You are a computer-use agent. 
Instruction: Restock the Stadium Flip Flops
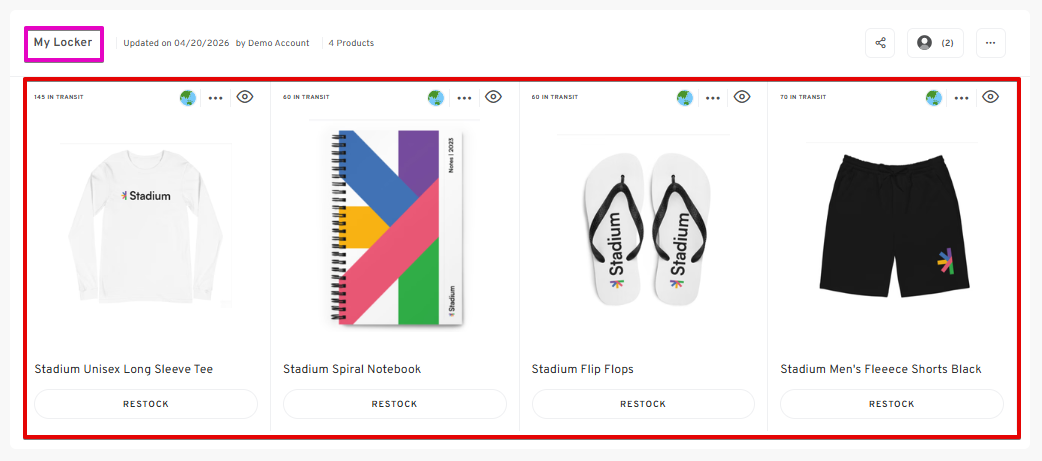coord(643,404)
